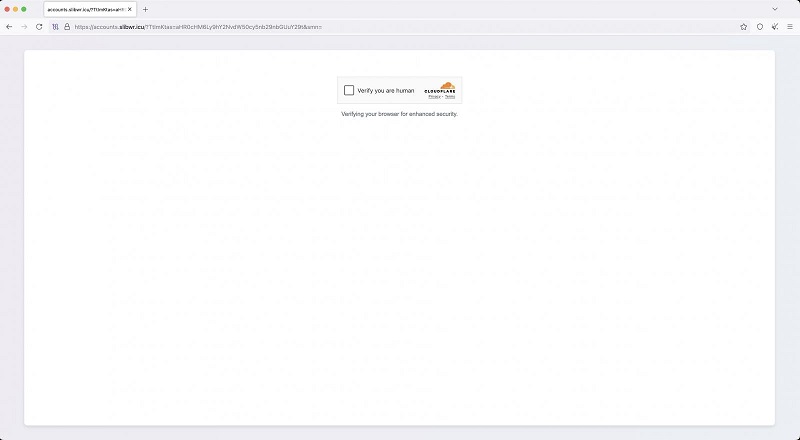Check the Verify you are human checkbox
The width and height of the screenshot is (800, 440).
[x=349, y=90]
